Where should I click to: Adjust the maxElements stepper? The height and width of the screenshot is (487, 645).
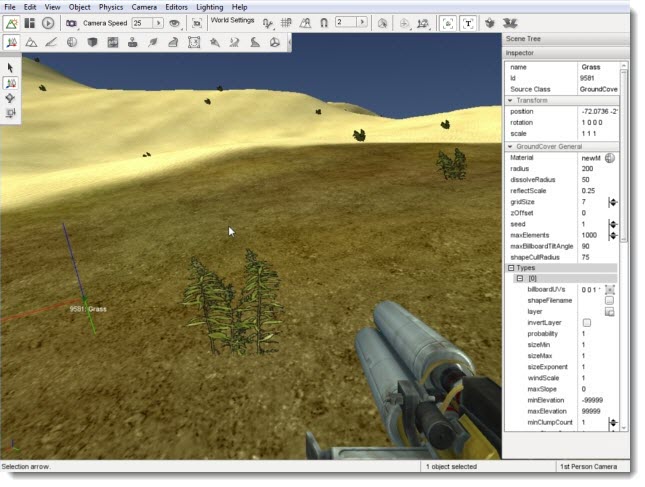tap(613, 235)
